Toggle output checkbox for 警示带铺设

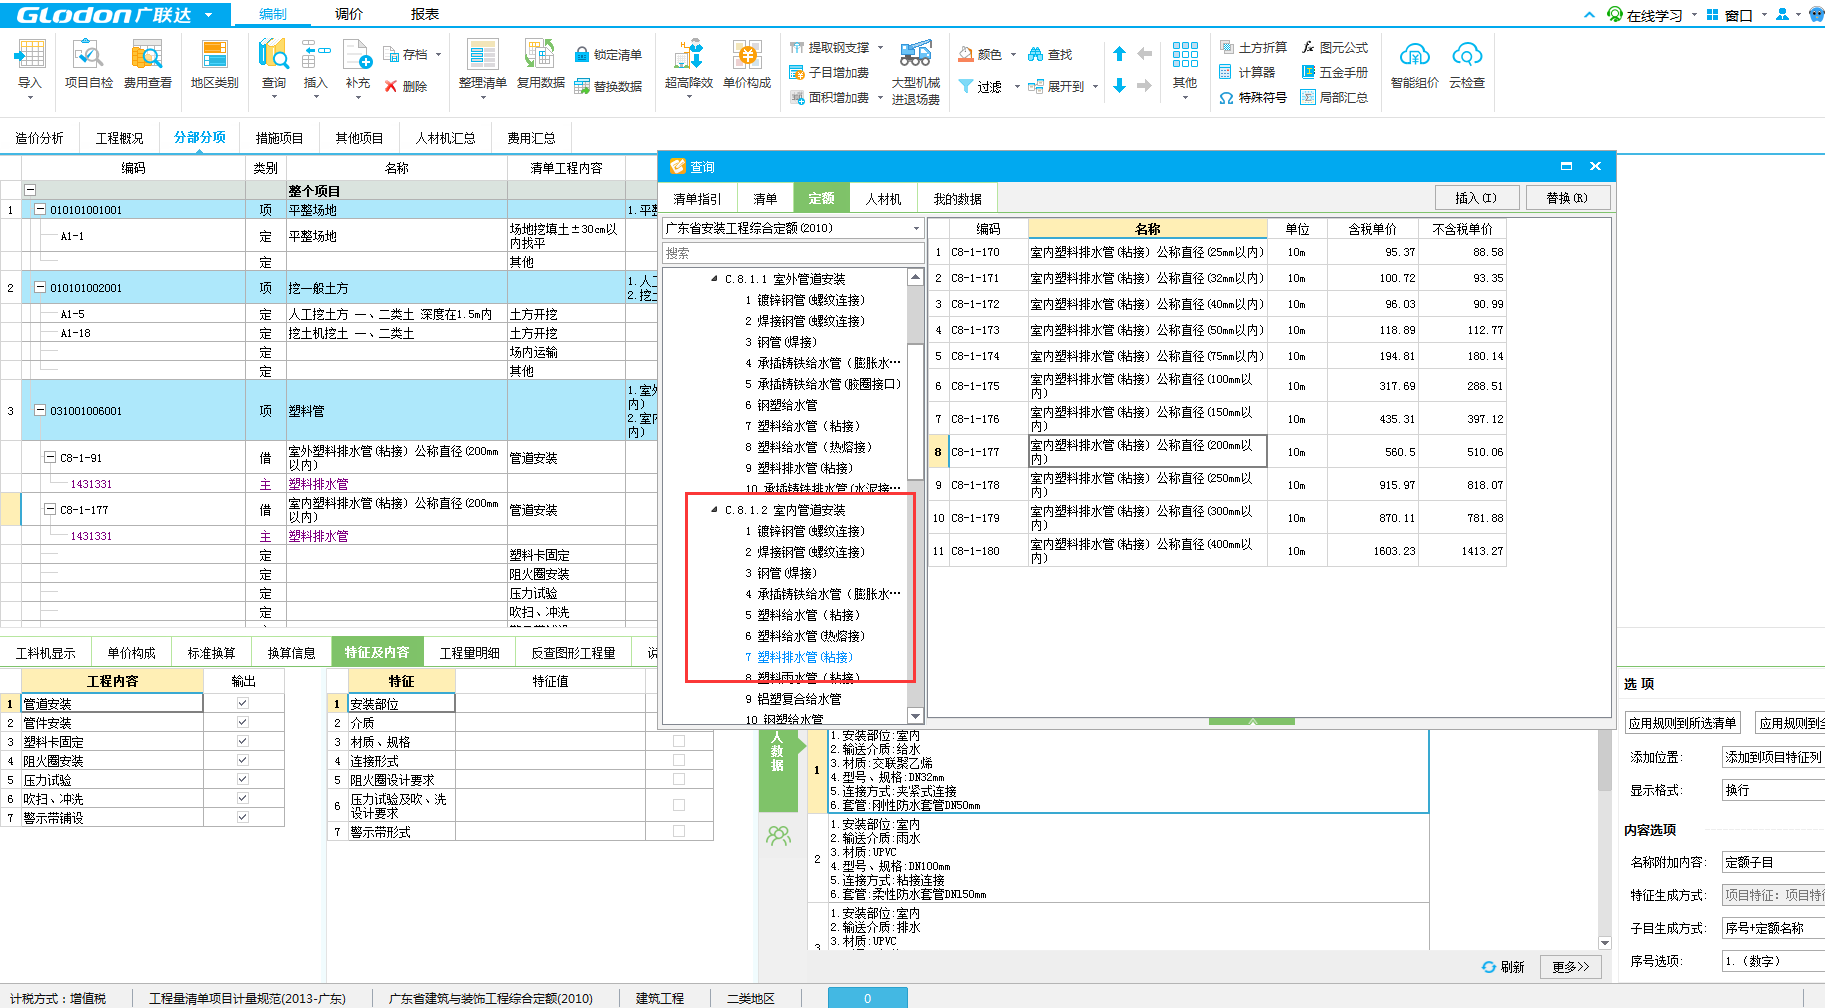tap(242, 817)
